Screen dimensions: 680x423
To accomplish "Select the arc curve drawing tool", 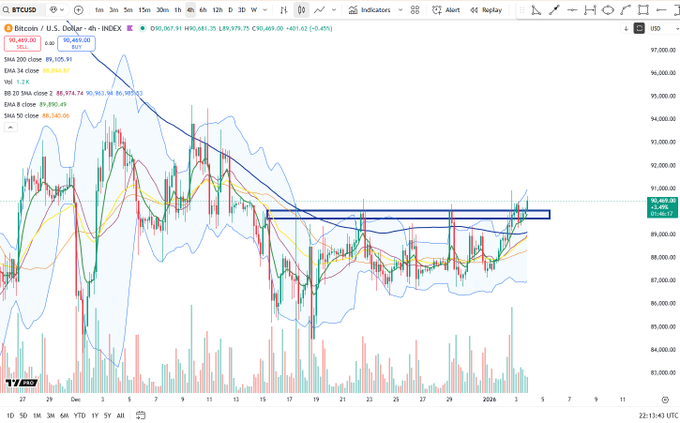I will pos(625,10).
